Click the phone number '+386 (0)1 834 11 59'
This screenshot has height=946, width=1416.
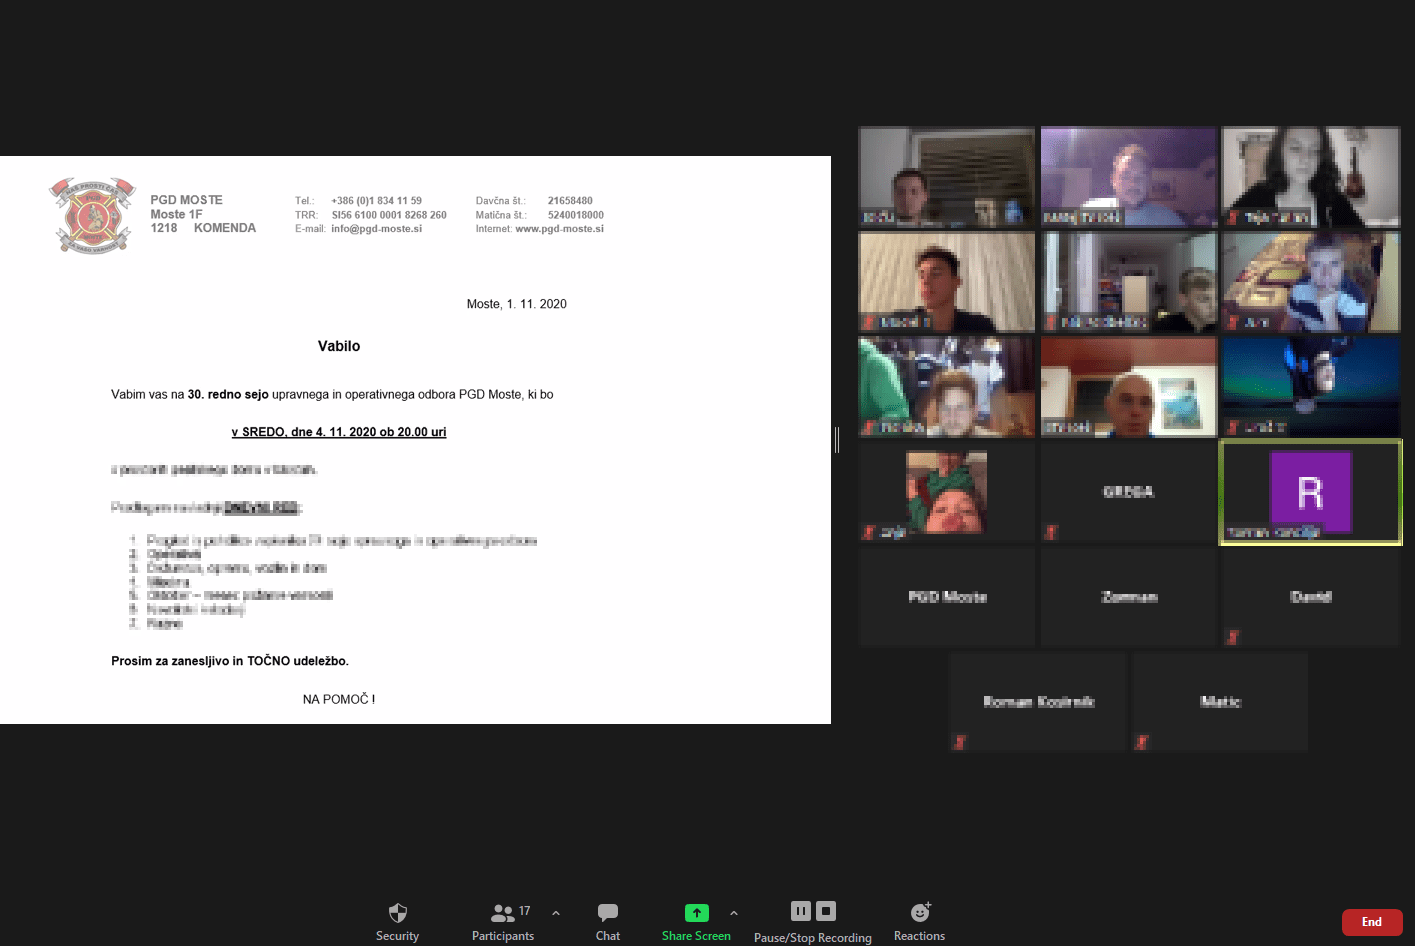(x=377, y=201)
